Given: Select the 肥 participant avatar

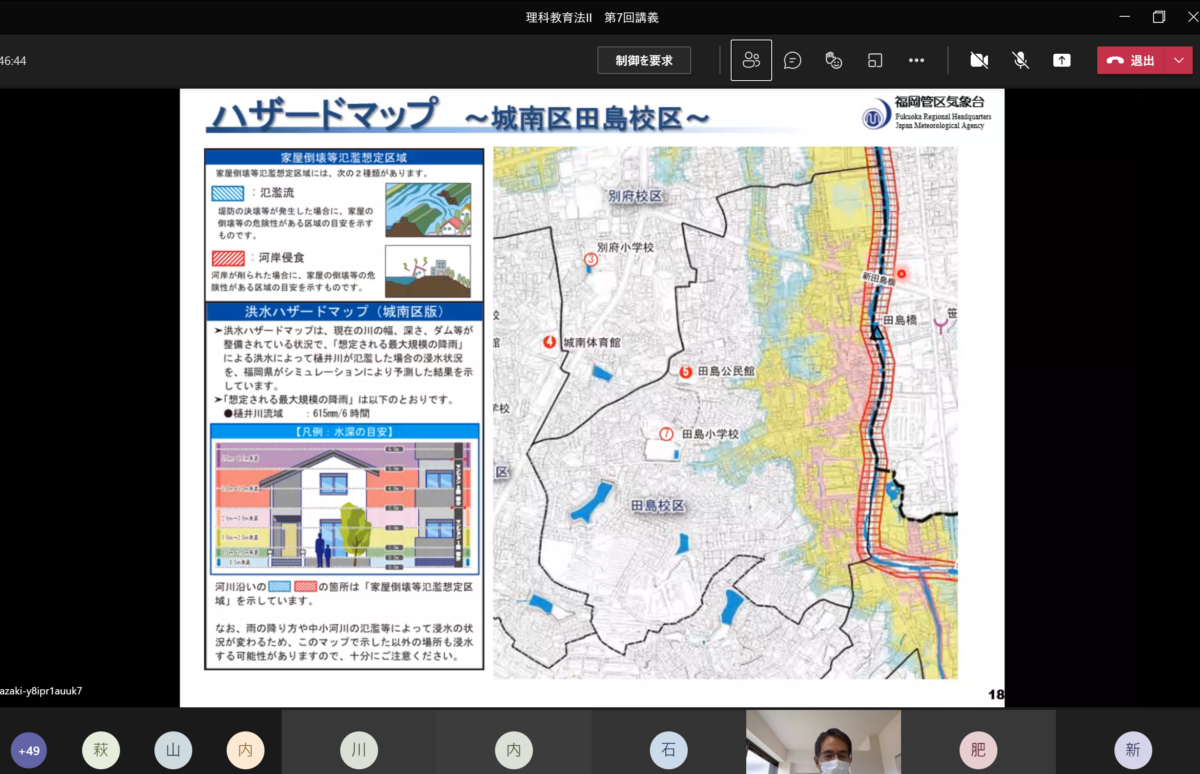Looking at the screenshot, I should coord(977,749).
